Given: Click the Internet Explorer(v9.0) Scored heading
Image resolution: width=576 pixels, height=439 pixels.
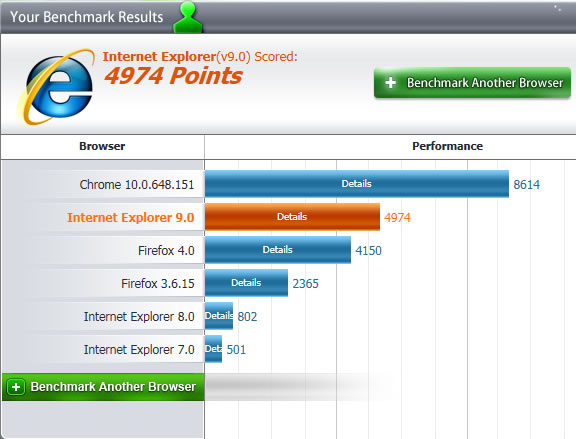Looking at the screenshot, I should coord(200,57).
